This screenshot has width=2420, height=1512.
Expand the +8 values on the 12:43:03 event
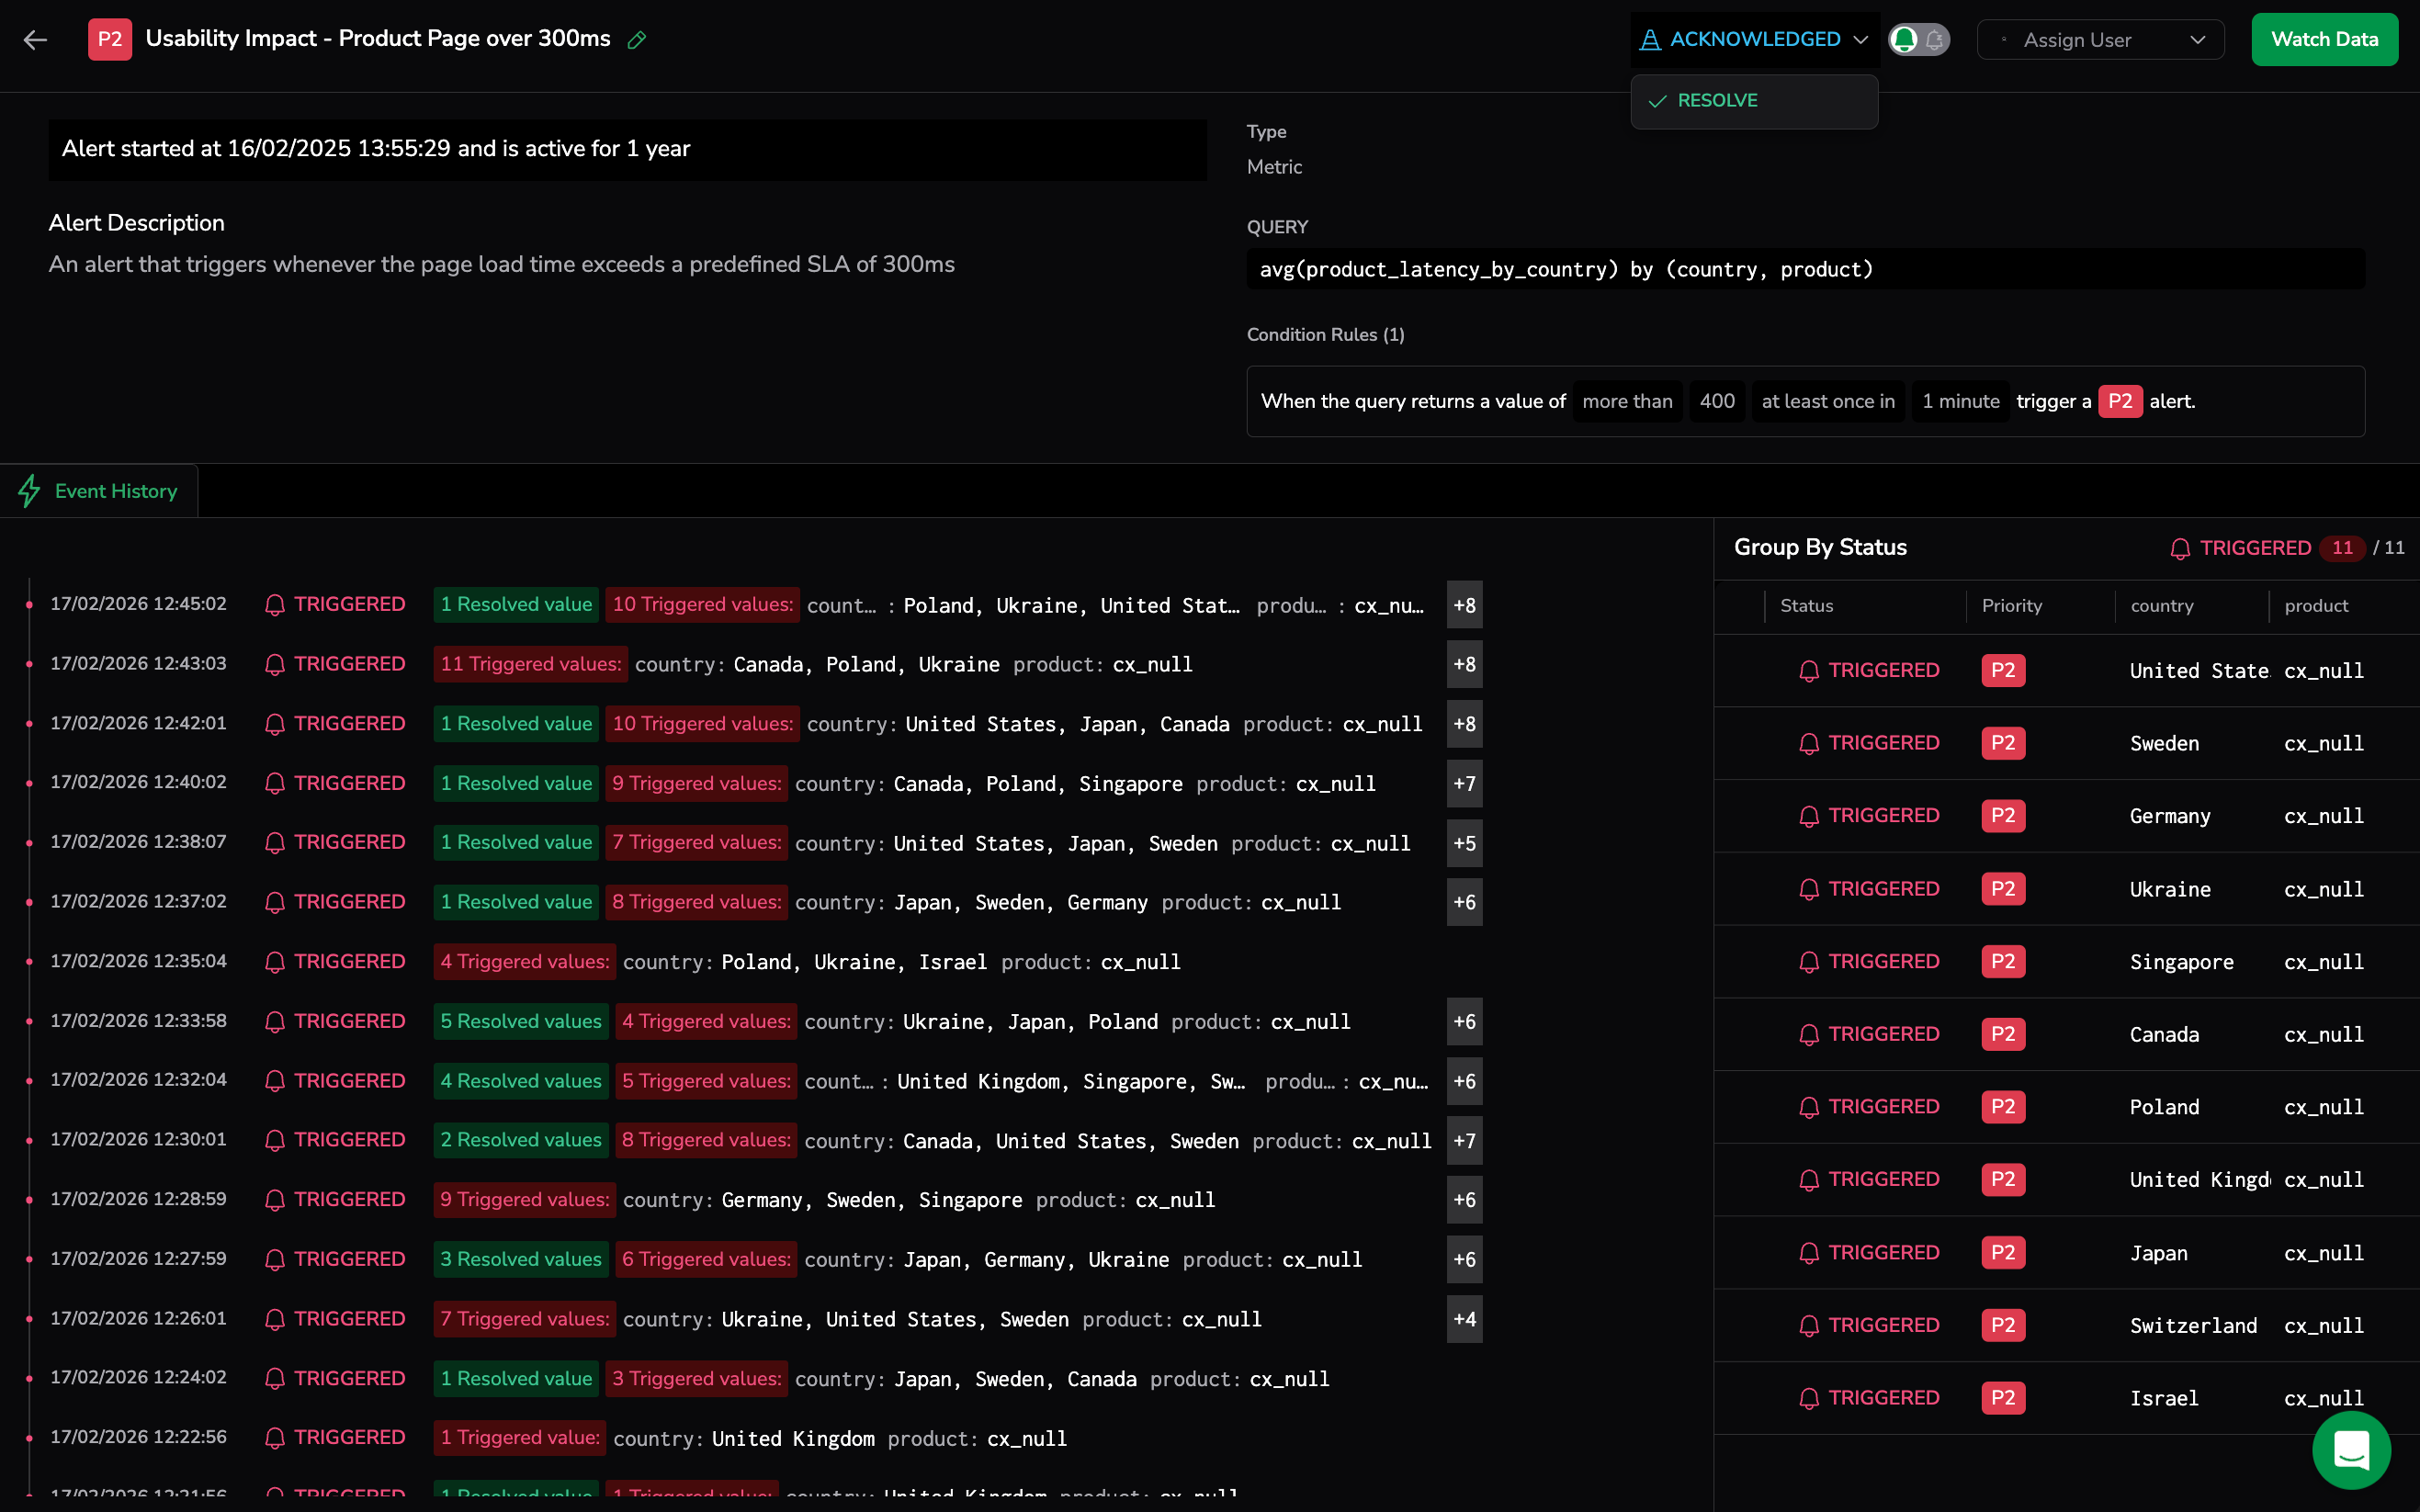[1464, 665]
